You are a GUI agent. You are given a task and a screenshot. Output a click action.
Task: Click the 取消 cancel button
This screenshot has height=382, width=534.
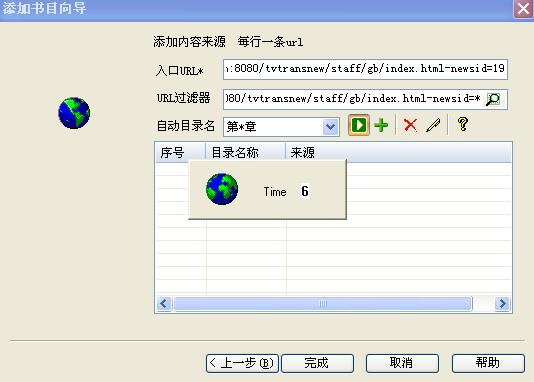pyautogui.click(x=402, y=363)
